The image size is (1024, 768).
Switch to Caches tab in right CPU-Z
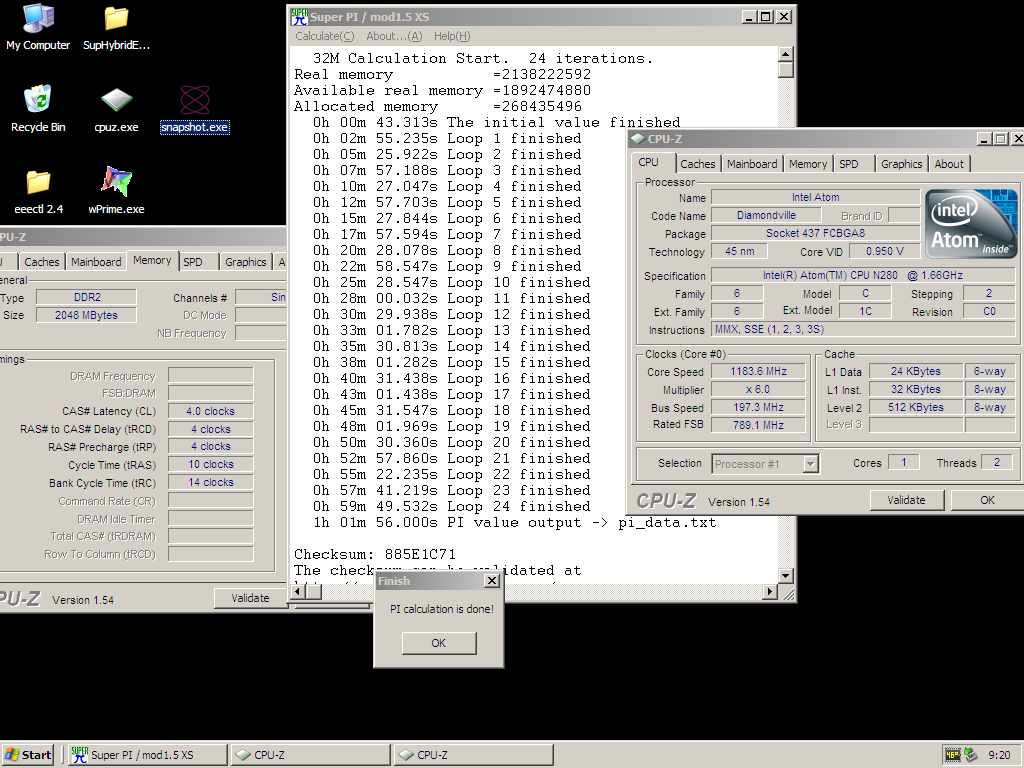click(697, 164)
